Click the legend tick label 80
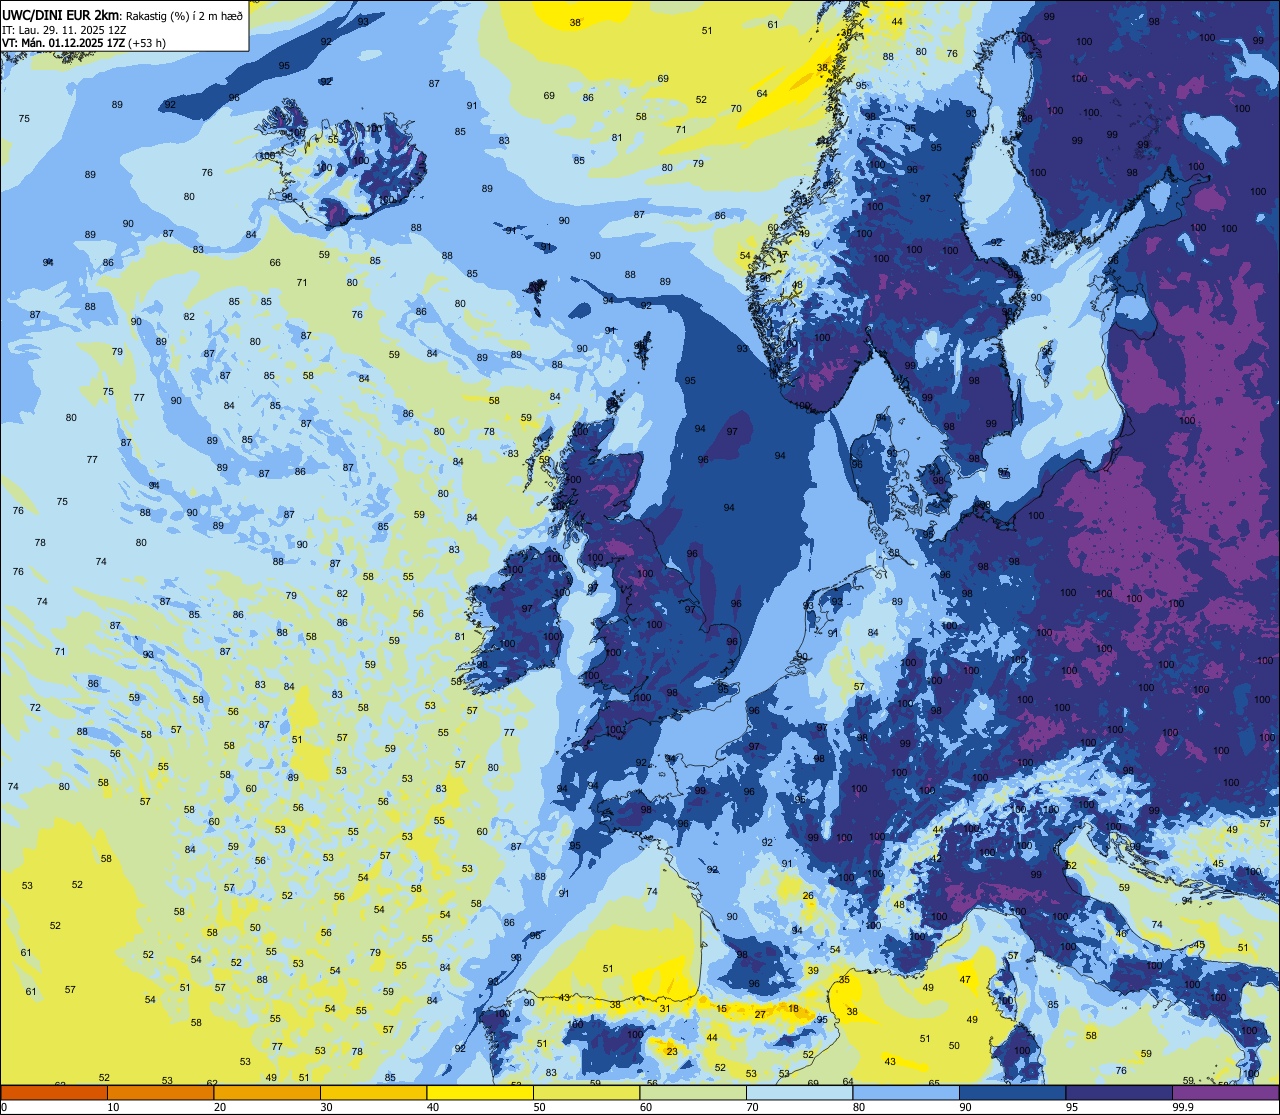The image size is (1280, 1115). click(859, 1107)
